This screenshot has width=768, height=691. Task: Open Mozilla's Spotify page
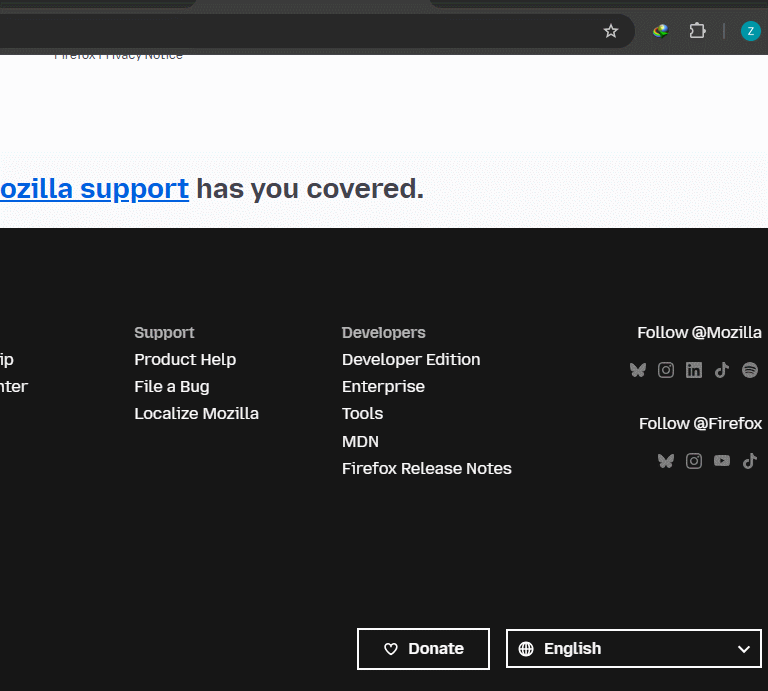pos(750,370)
